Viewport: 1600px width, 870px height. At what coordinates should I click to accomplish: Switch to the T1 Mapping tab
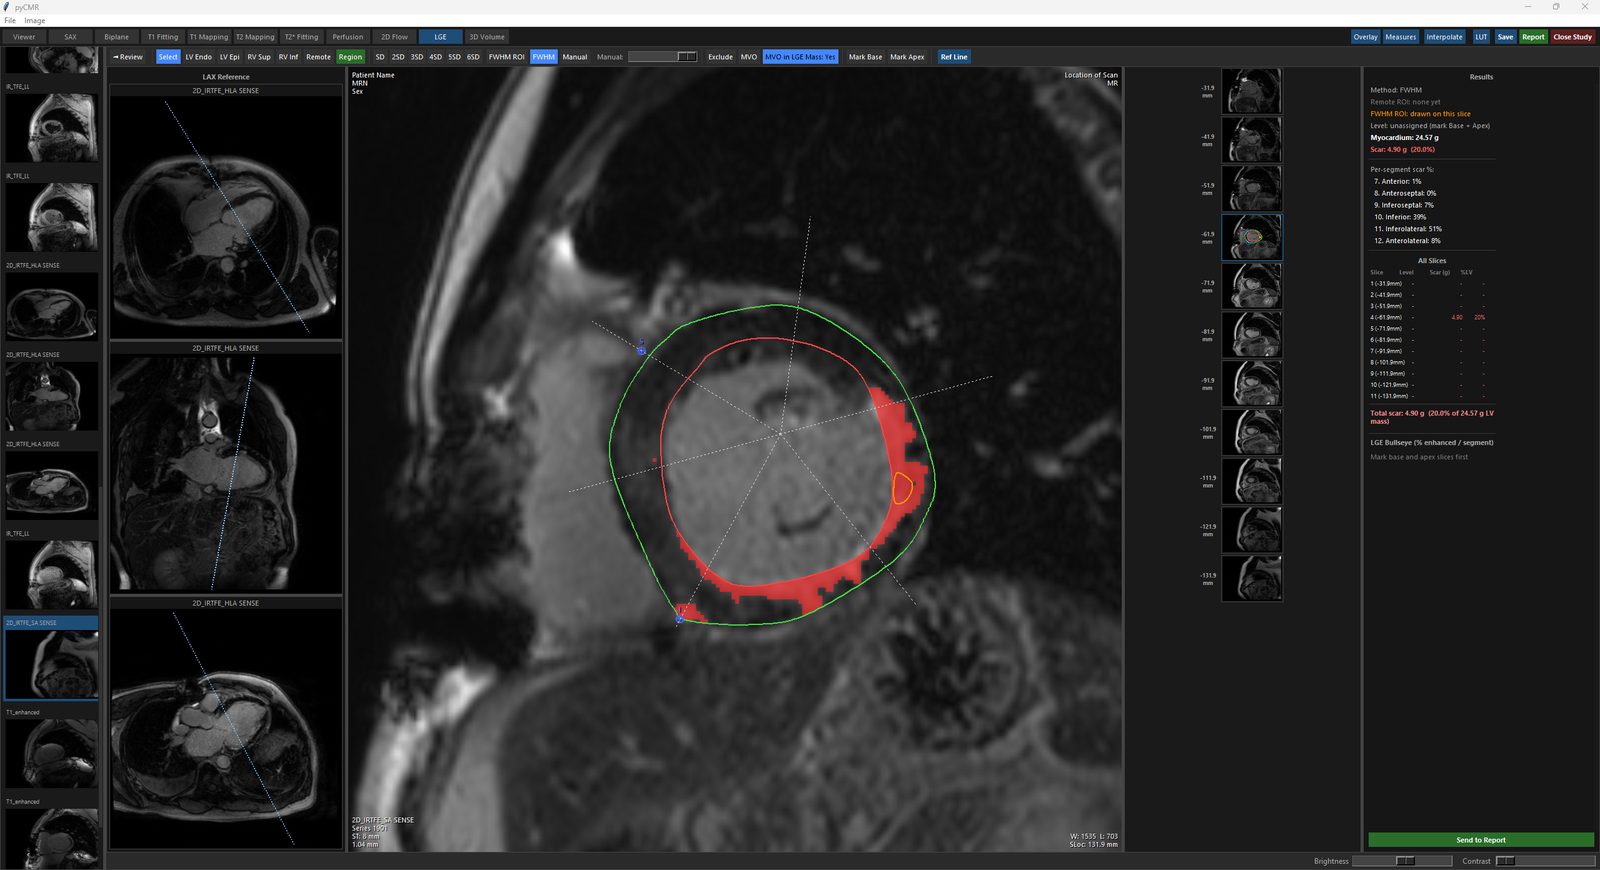pyautogui.click(x=209, y=37)
